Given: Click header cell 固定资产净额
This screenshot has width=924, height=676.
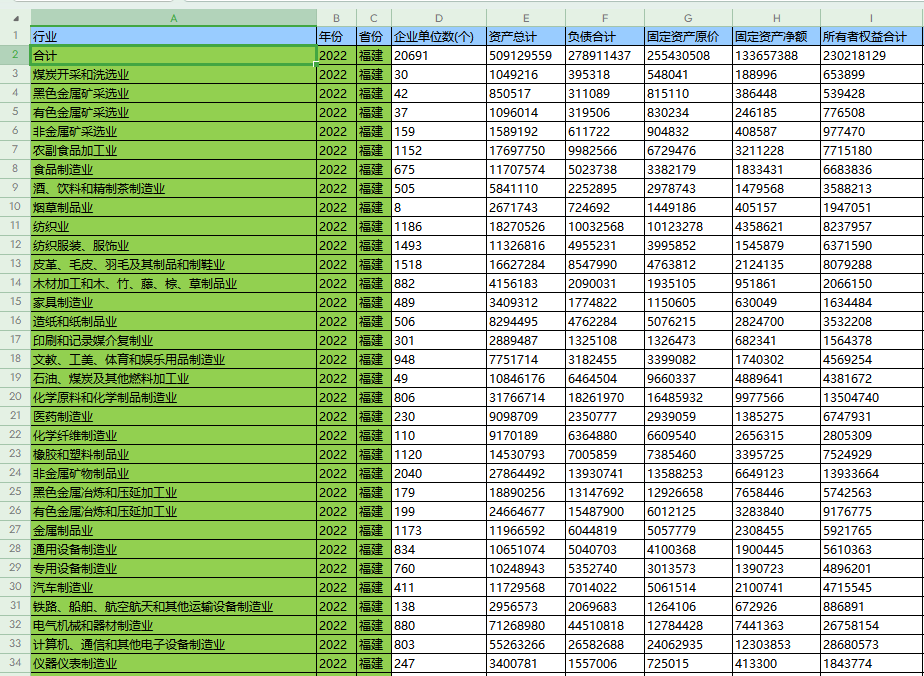Looking at the screenshot, I should click(x=776, y=37).
